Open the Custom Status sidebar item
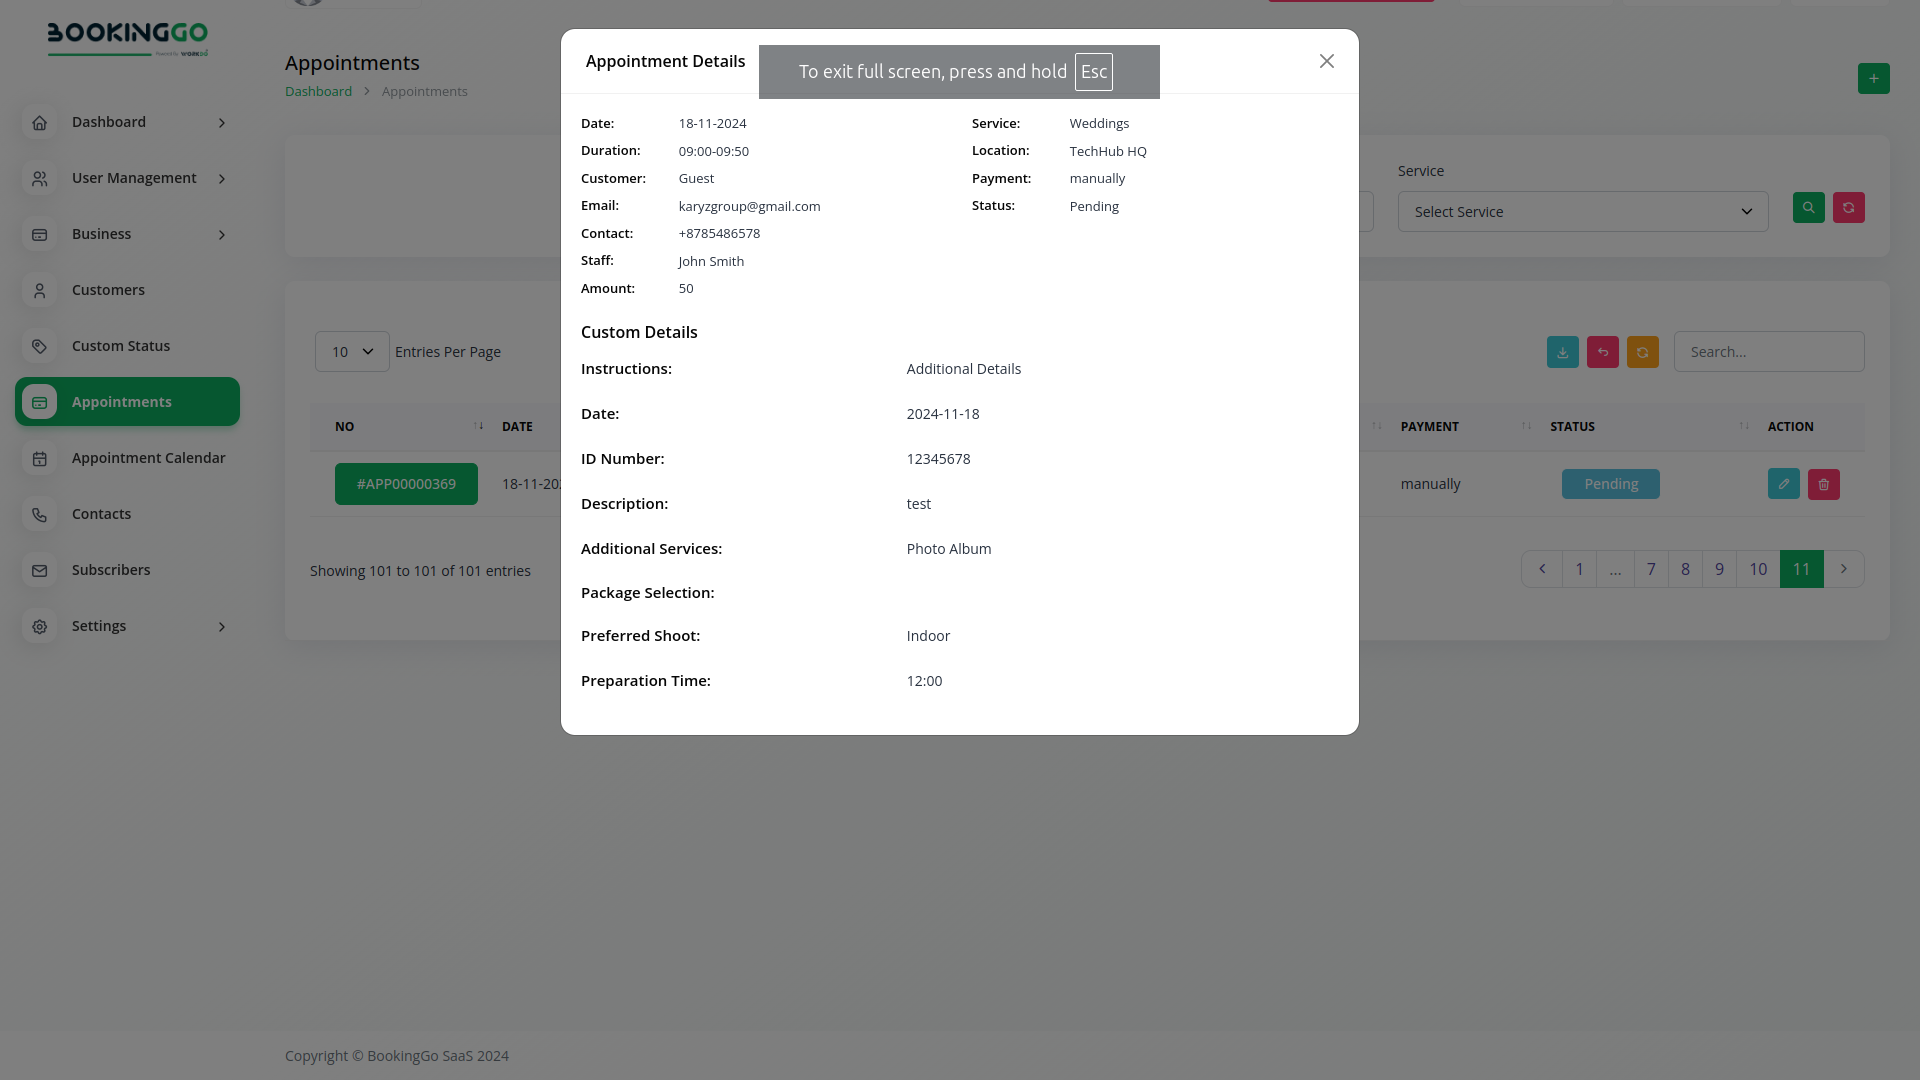Image resolution: width=1920 pixels, height=1080 pixels. pos(120,346)
